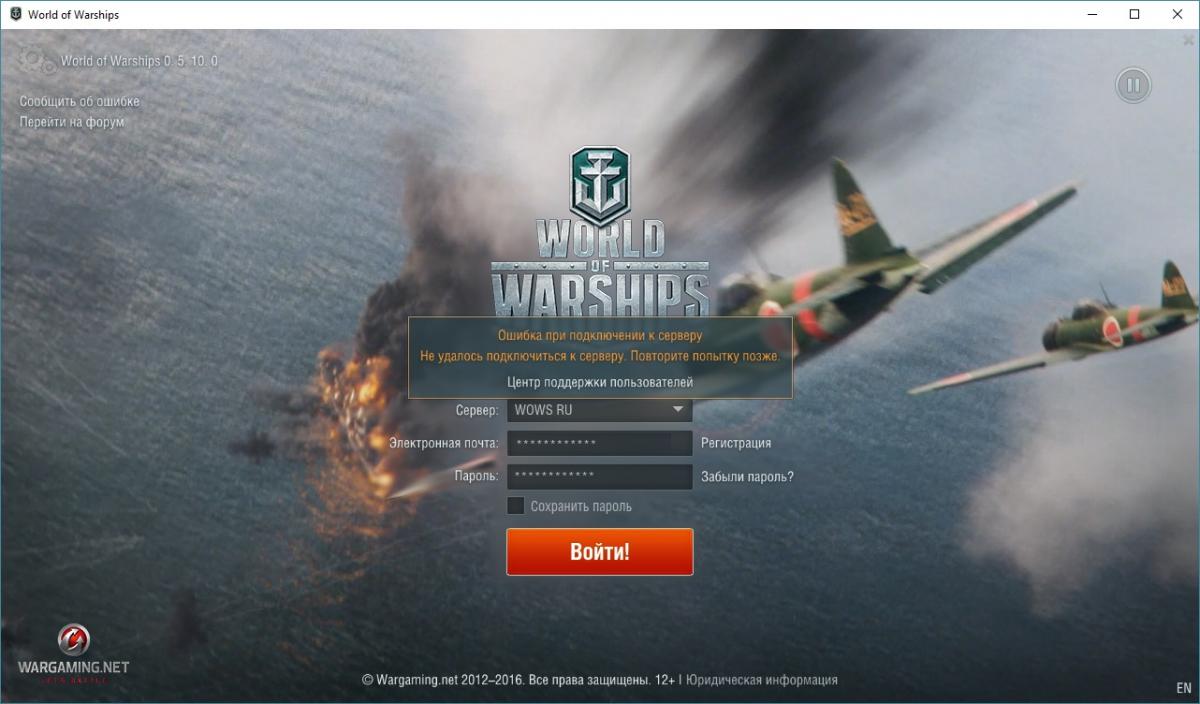Image resolution: width=1200 pixels, height=704 pixels.
Task: Open the Сообщить об ошибке link
Action: [x=80, y=101]
